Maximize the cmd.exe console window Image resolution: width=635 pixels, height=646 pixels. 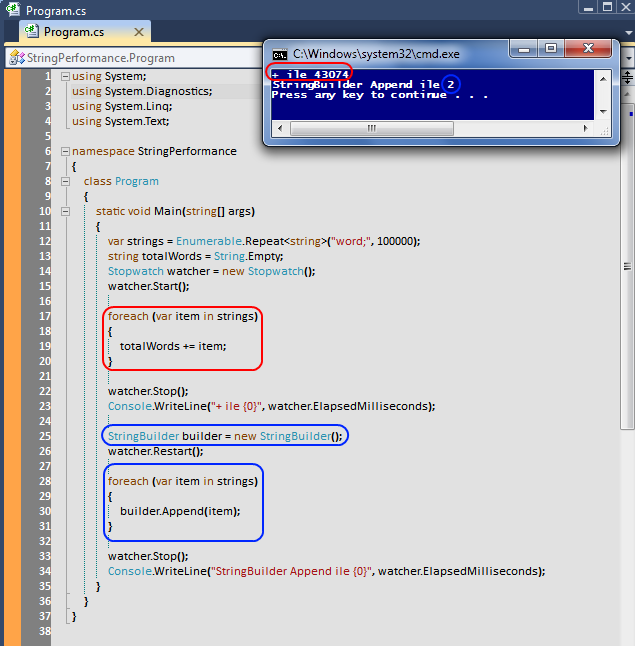click(551, 49)
